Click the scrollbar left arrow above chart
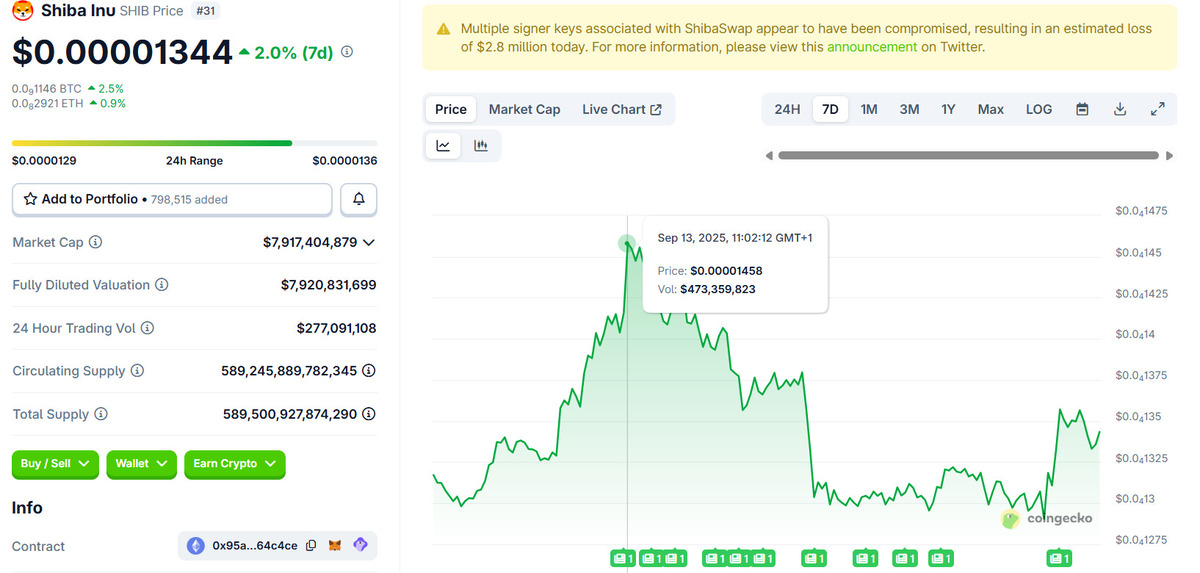This screenshot has width=1200, height=573. [x=769, y=156]
